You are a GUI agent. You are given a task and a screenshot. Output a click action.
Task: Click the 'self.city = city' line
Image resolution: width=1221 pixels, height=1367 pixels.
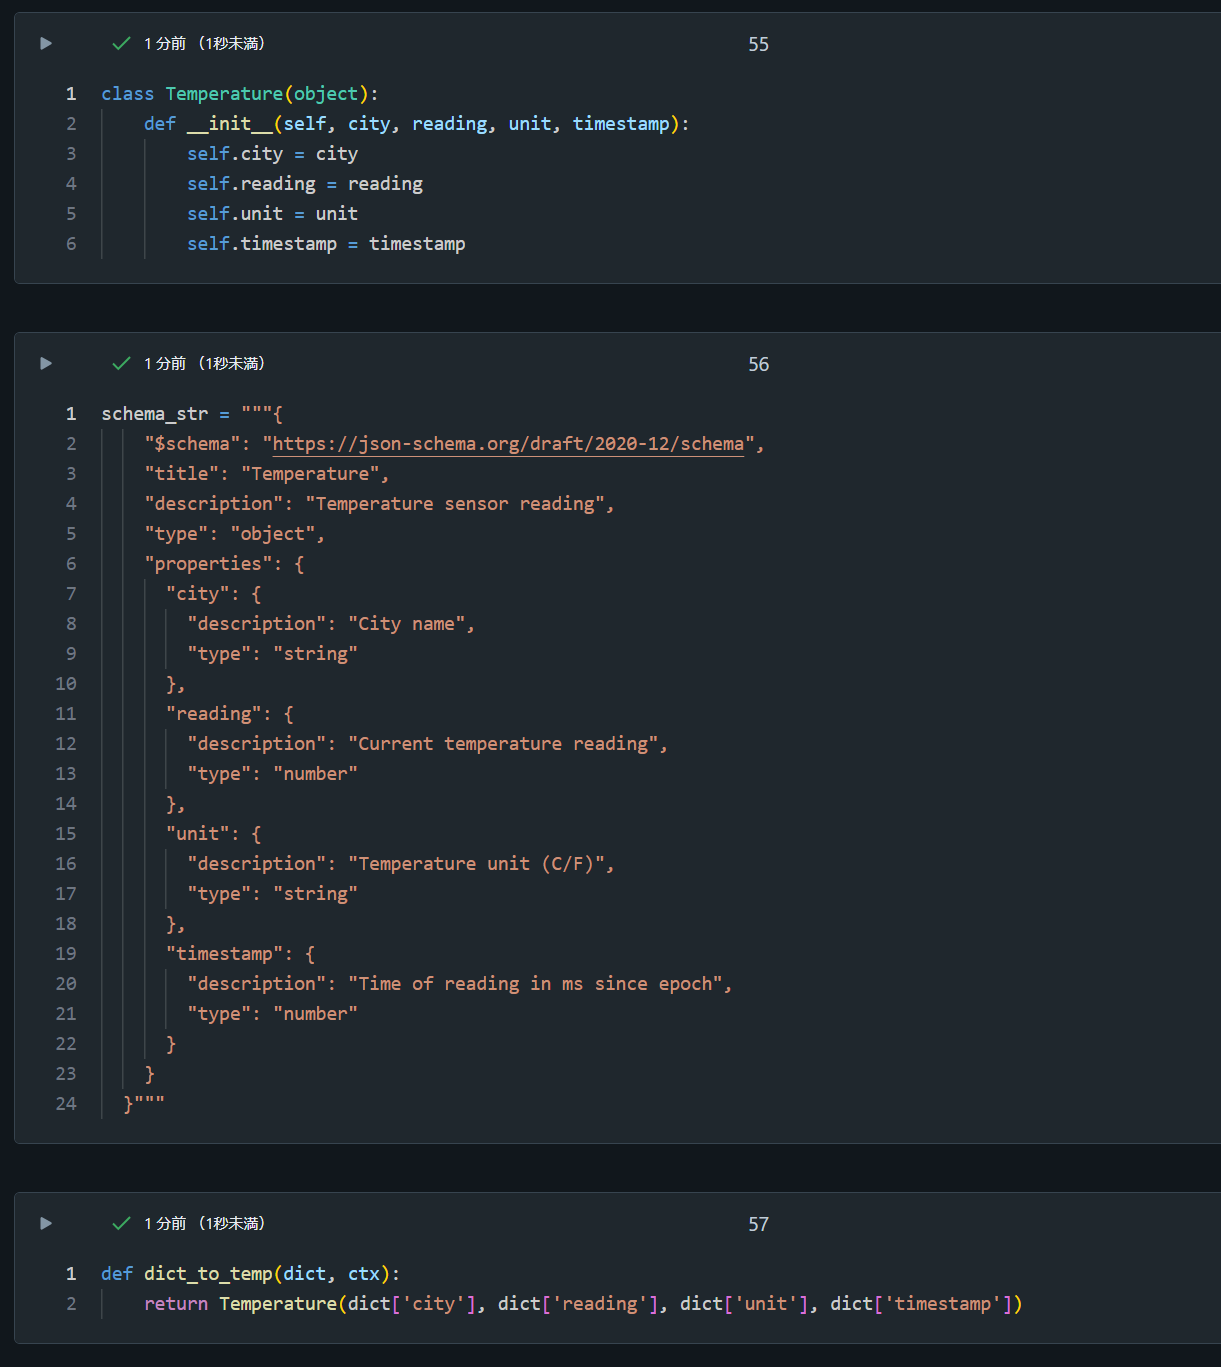[272, 154]
